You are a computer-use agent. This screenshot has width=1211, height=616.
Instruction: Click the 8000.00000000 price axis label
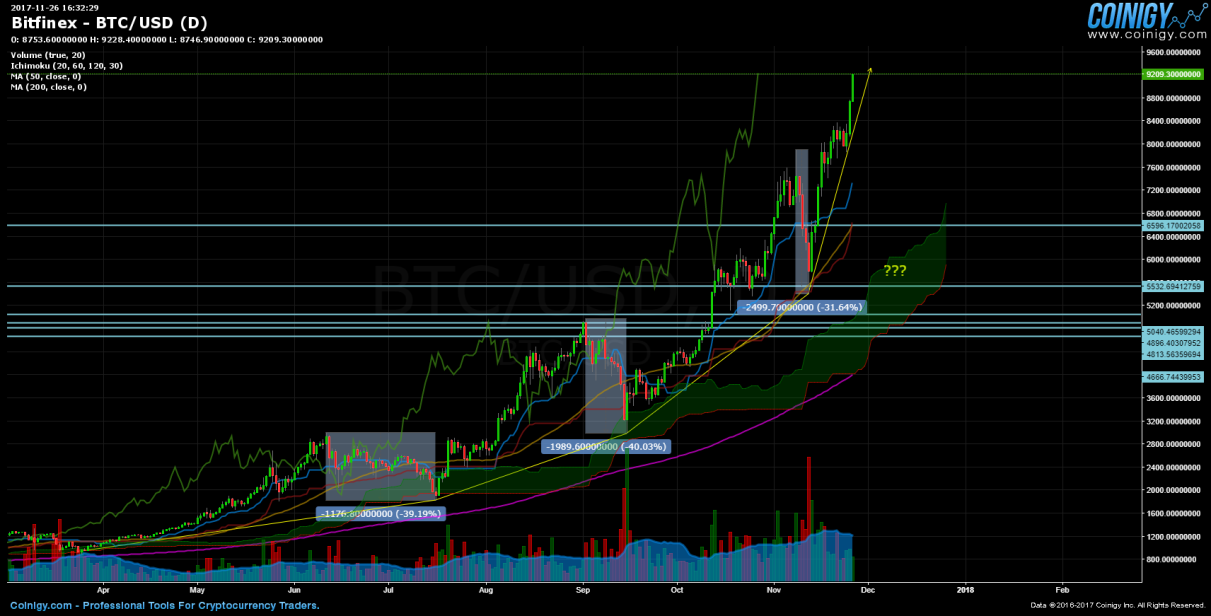point(1174,144)
